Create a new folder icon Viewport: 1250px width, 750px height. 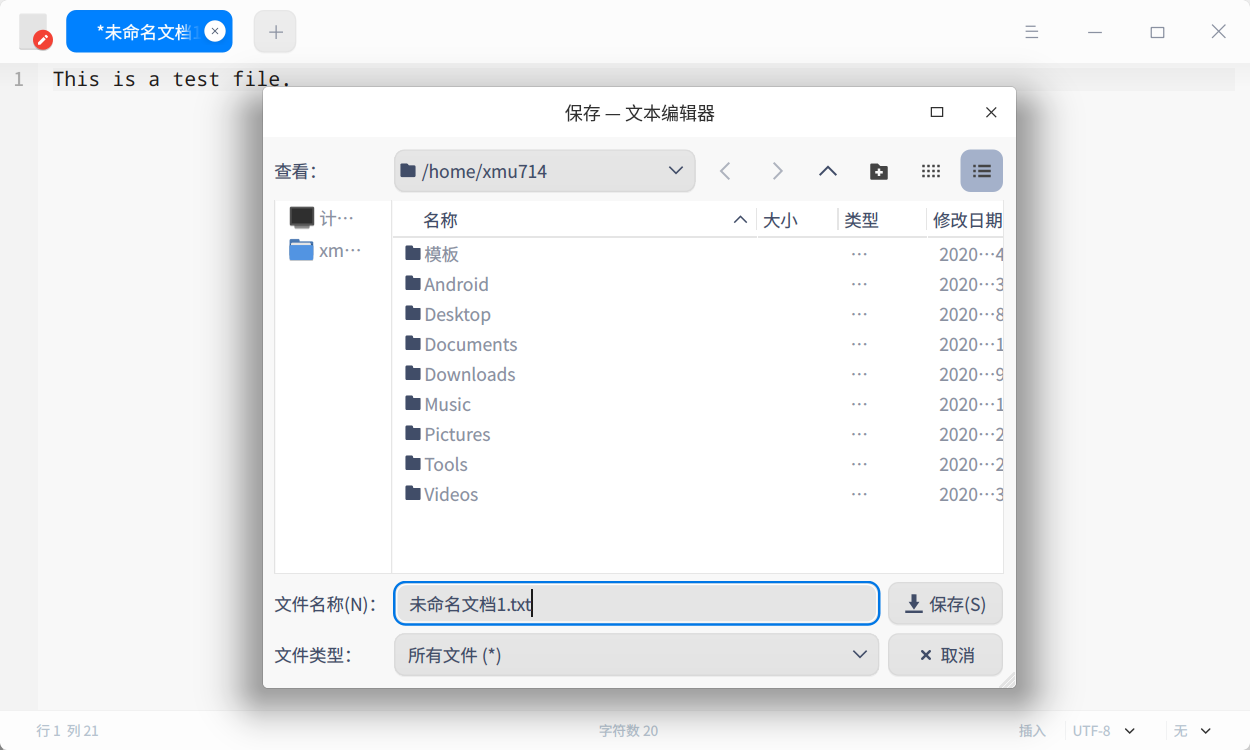click(x=879, y=171)
